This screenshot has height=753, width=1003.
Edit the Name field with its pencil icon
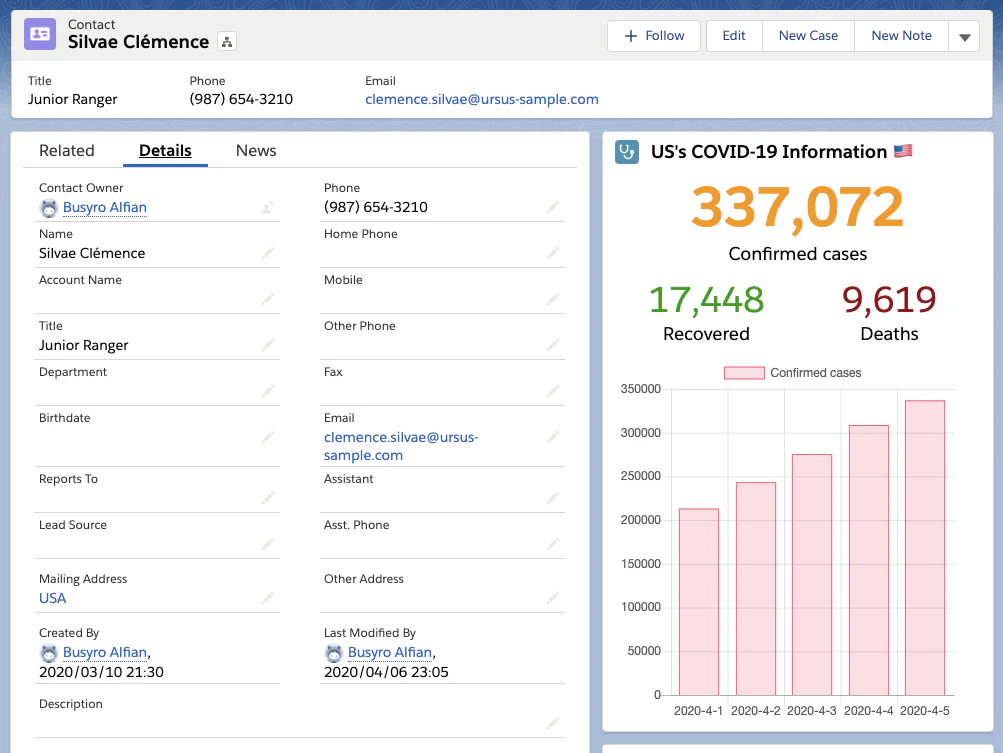click(268, 253)
